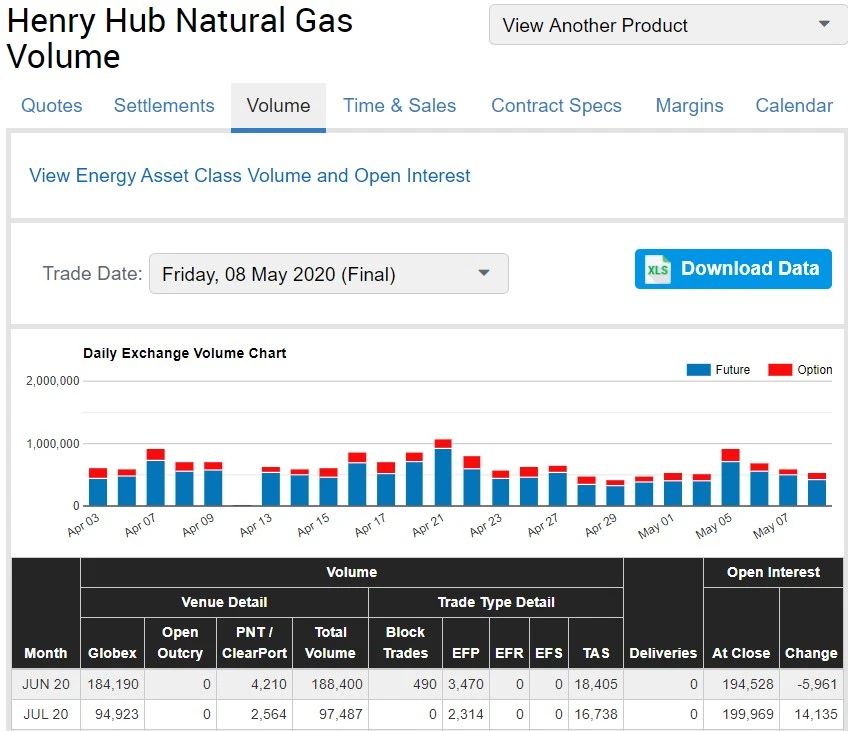Open Energy Asset Class Volume link

pyautogui.click(x=250, y=176)
